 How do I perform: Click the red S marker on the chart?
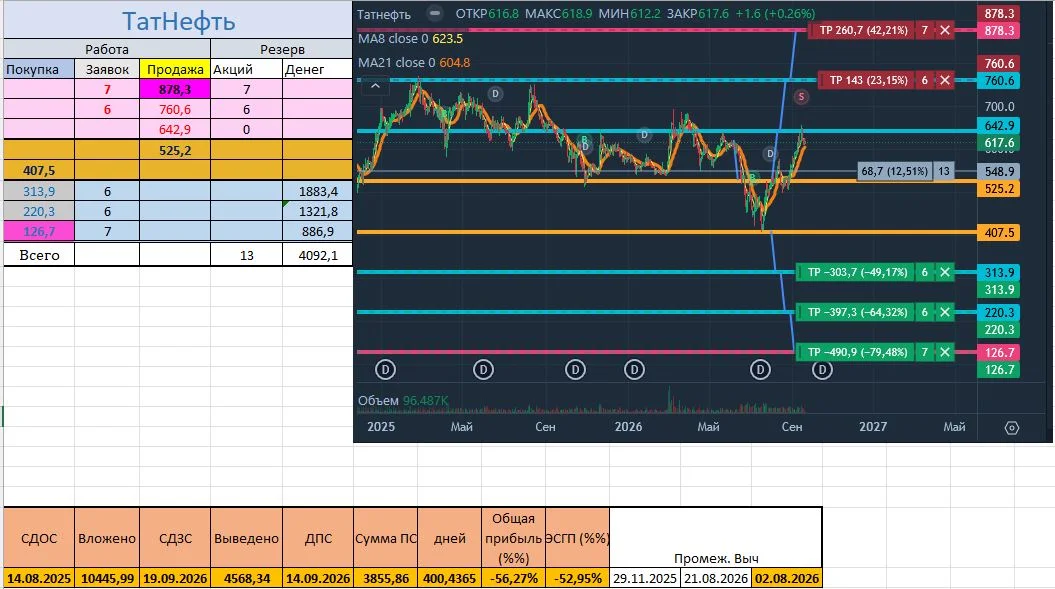point(801,96)
